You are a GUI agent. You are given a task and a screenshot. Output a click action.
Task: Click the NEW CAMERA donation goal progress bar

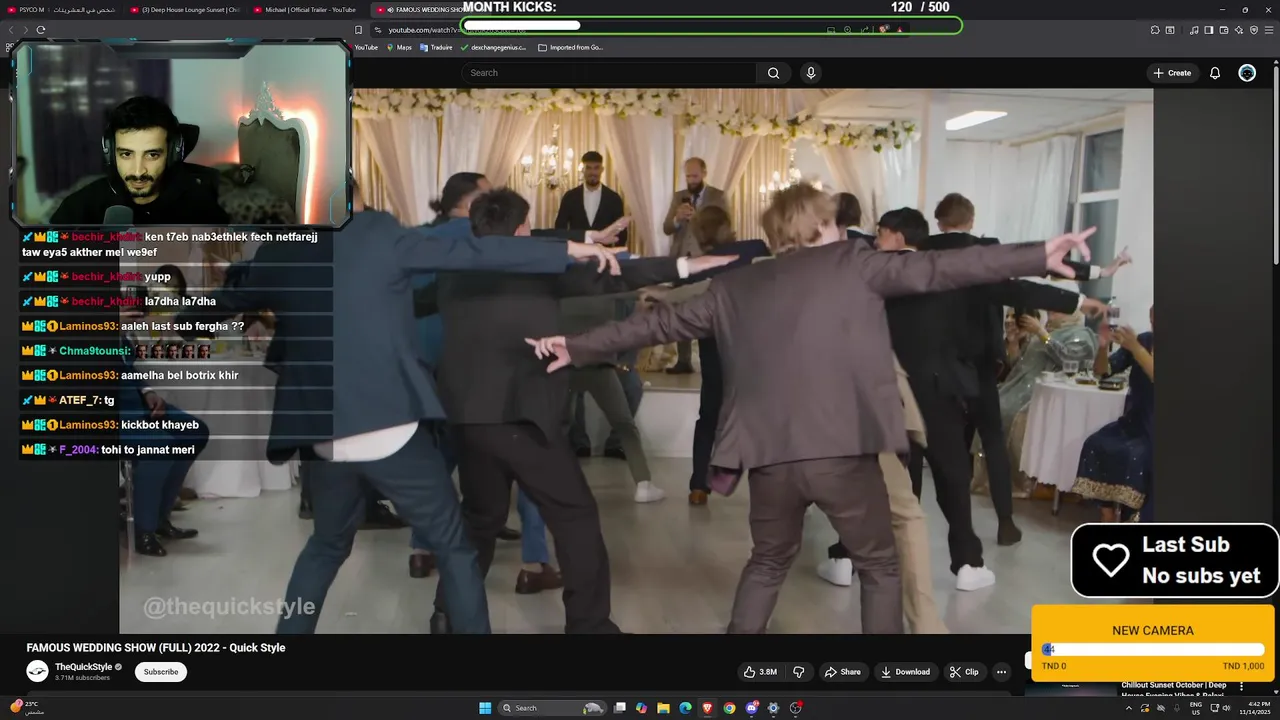(x=1153, y=650)
